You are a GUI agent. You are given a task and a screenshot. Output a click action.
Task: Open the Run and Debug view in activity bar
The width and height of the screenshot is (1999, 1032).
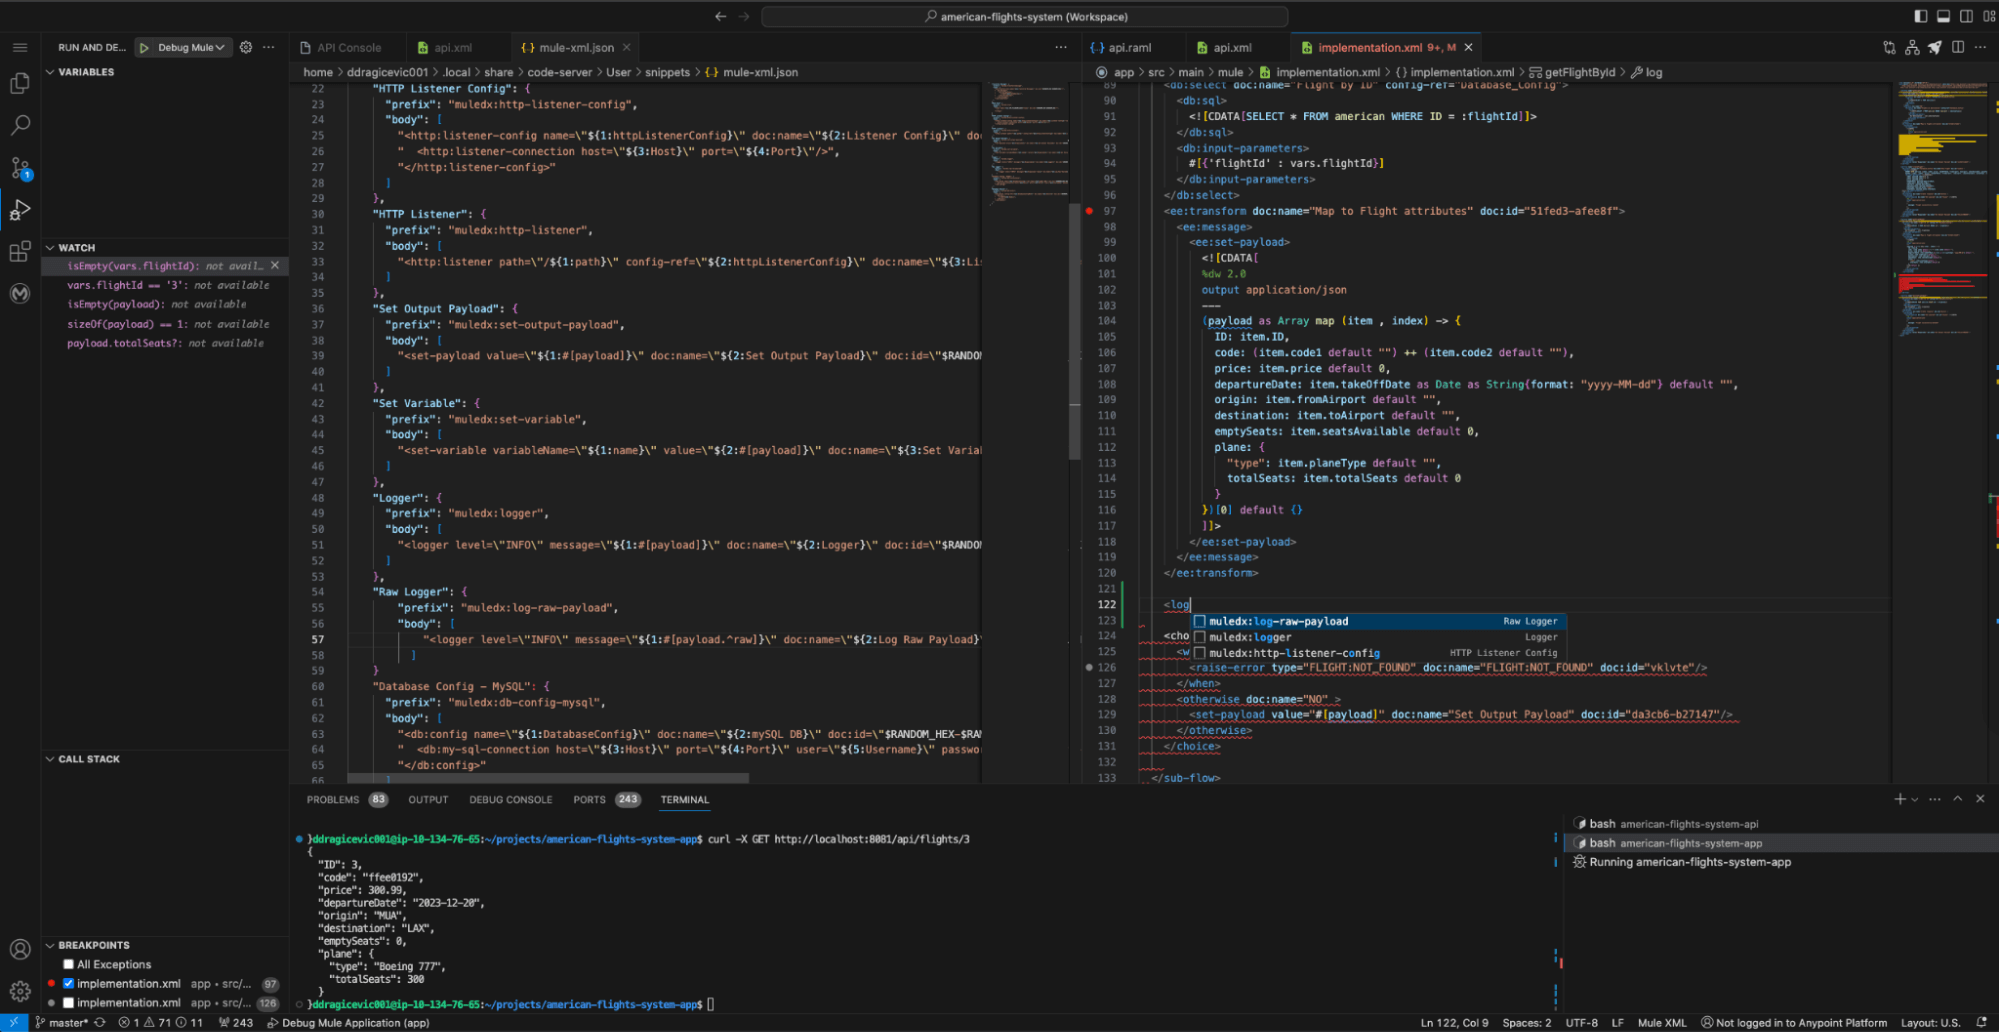coord(19,210)
